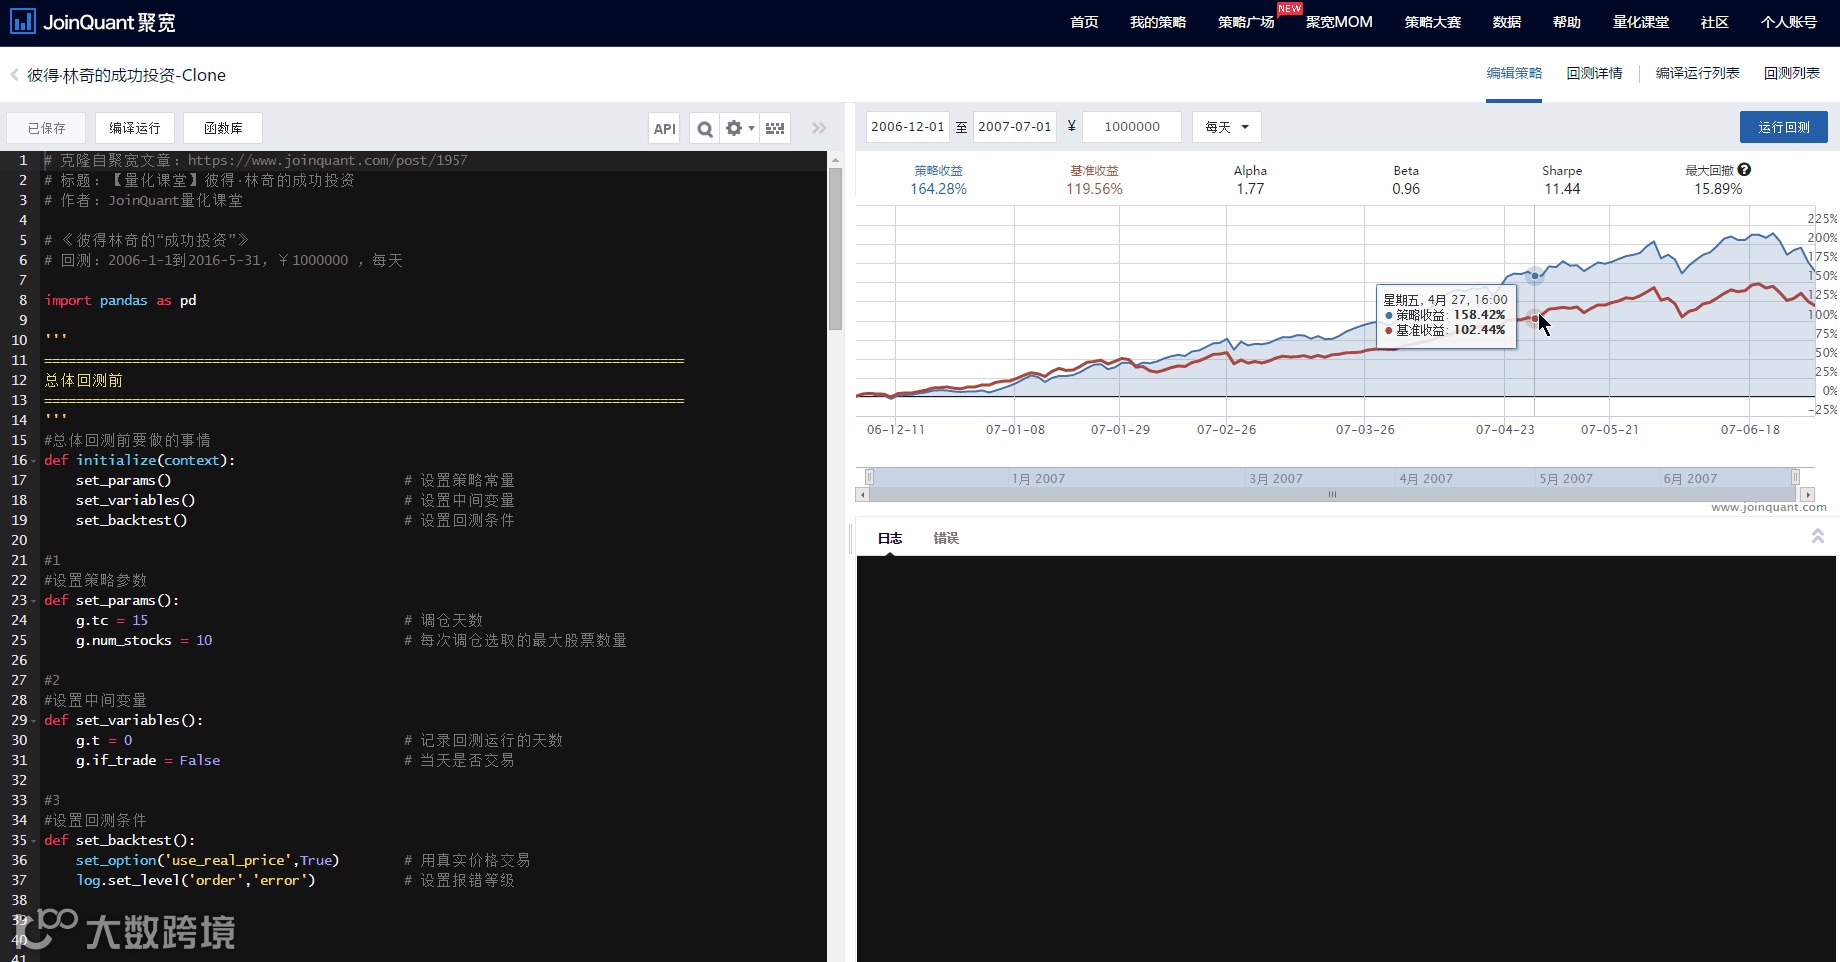Image resolution: width=1840 pixels, height=962 pixels.
Task: Click the 最大回撤 15.89% value
Action: pos(1718,189)
